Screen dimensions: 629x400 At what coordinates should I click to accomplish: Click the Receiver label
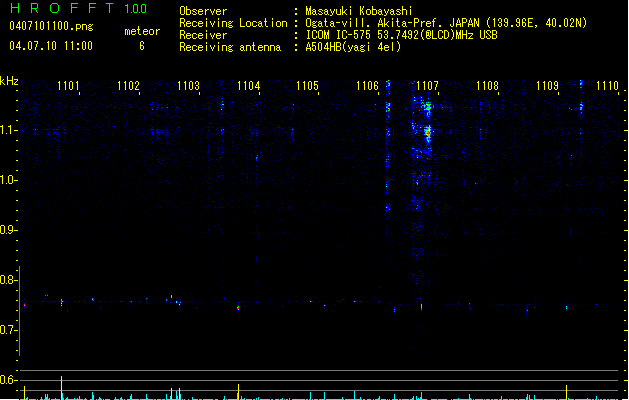pyautogui.click(x=203, y=35)
